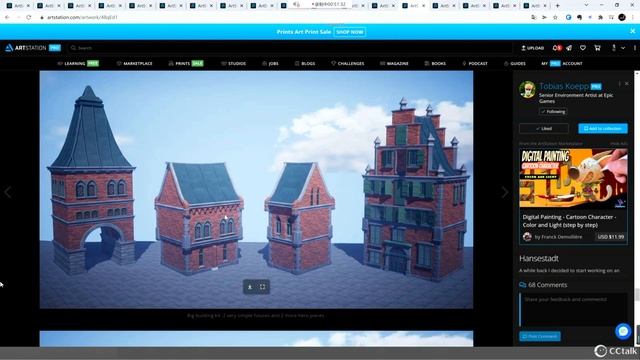Open the browser tab search dropdown
The image size is (640, 360).
(586, 5)
